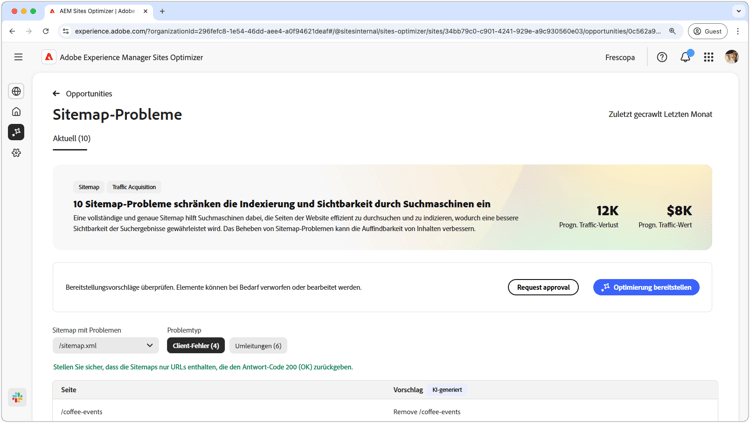Viewport: 750px width, 423px height.
Task: Open the help question mark icon
Action: coord(662,57)
